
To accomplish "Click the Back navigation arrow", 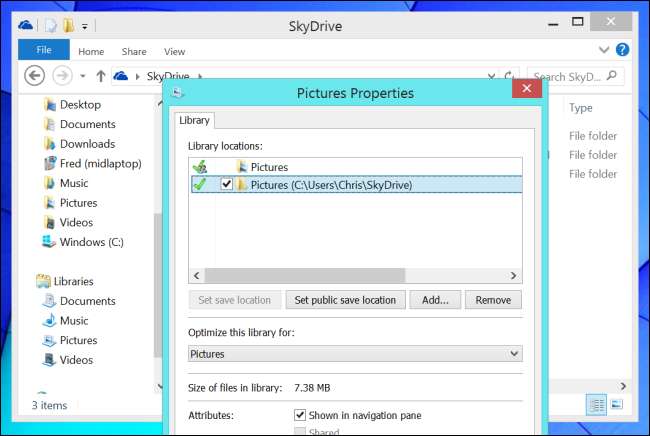I will point(34,75).
